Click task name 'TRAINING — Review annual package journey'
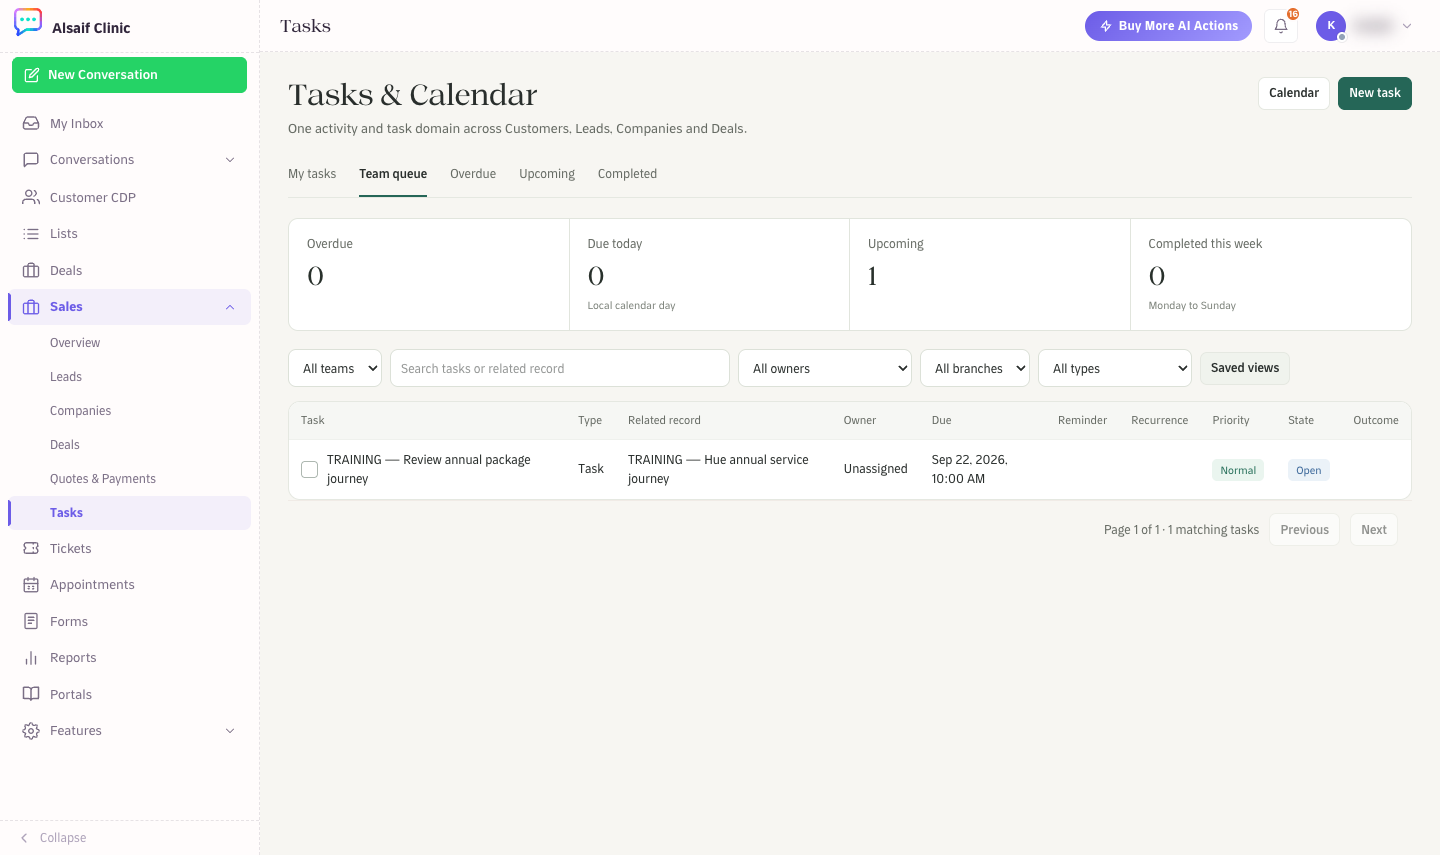 click(x=429, y=469)
